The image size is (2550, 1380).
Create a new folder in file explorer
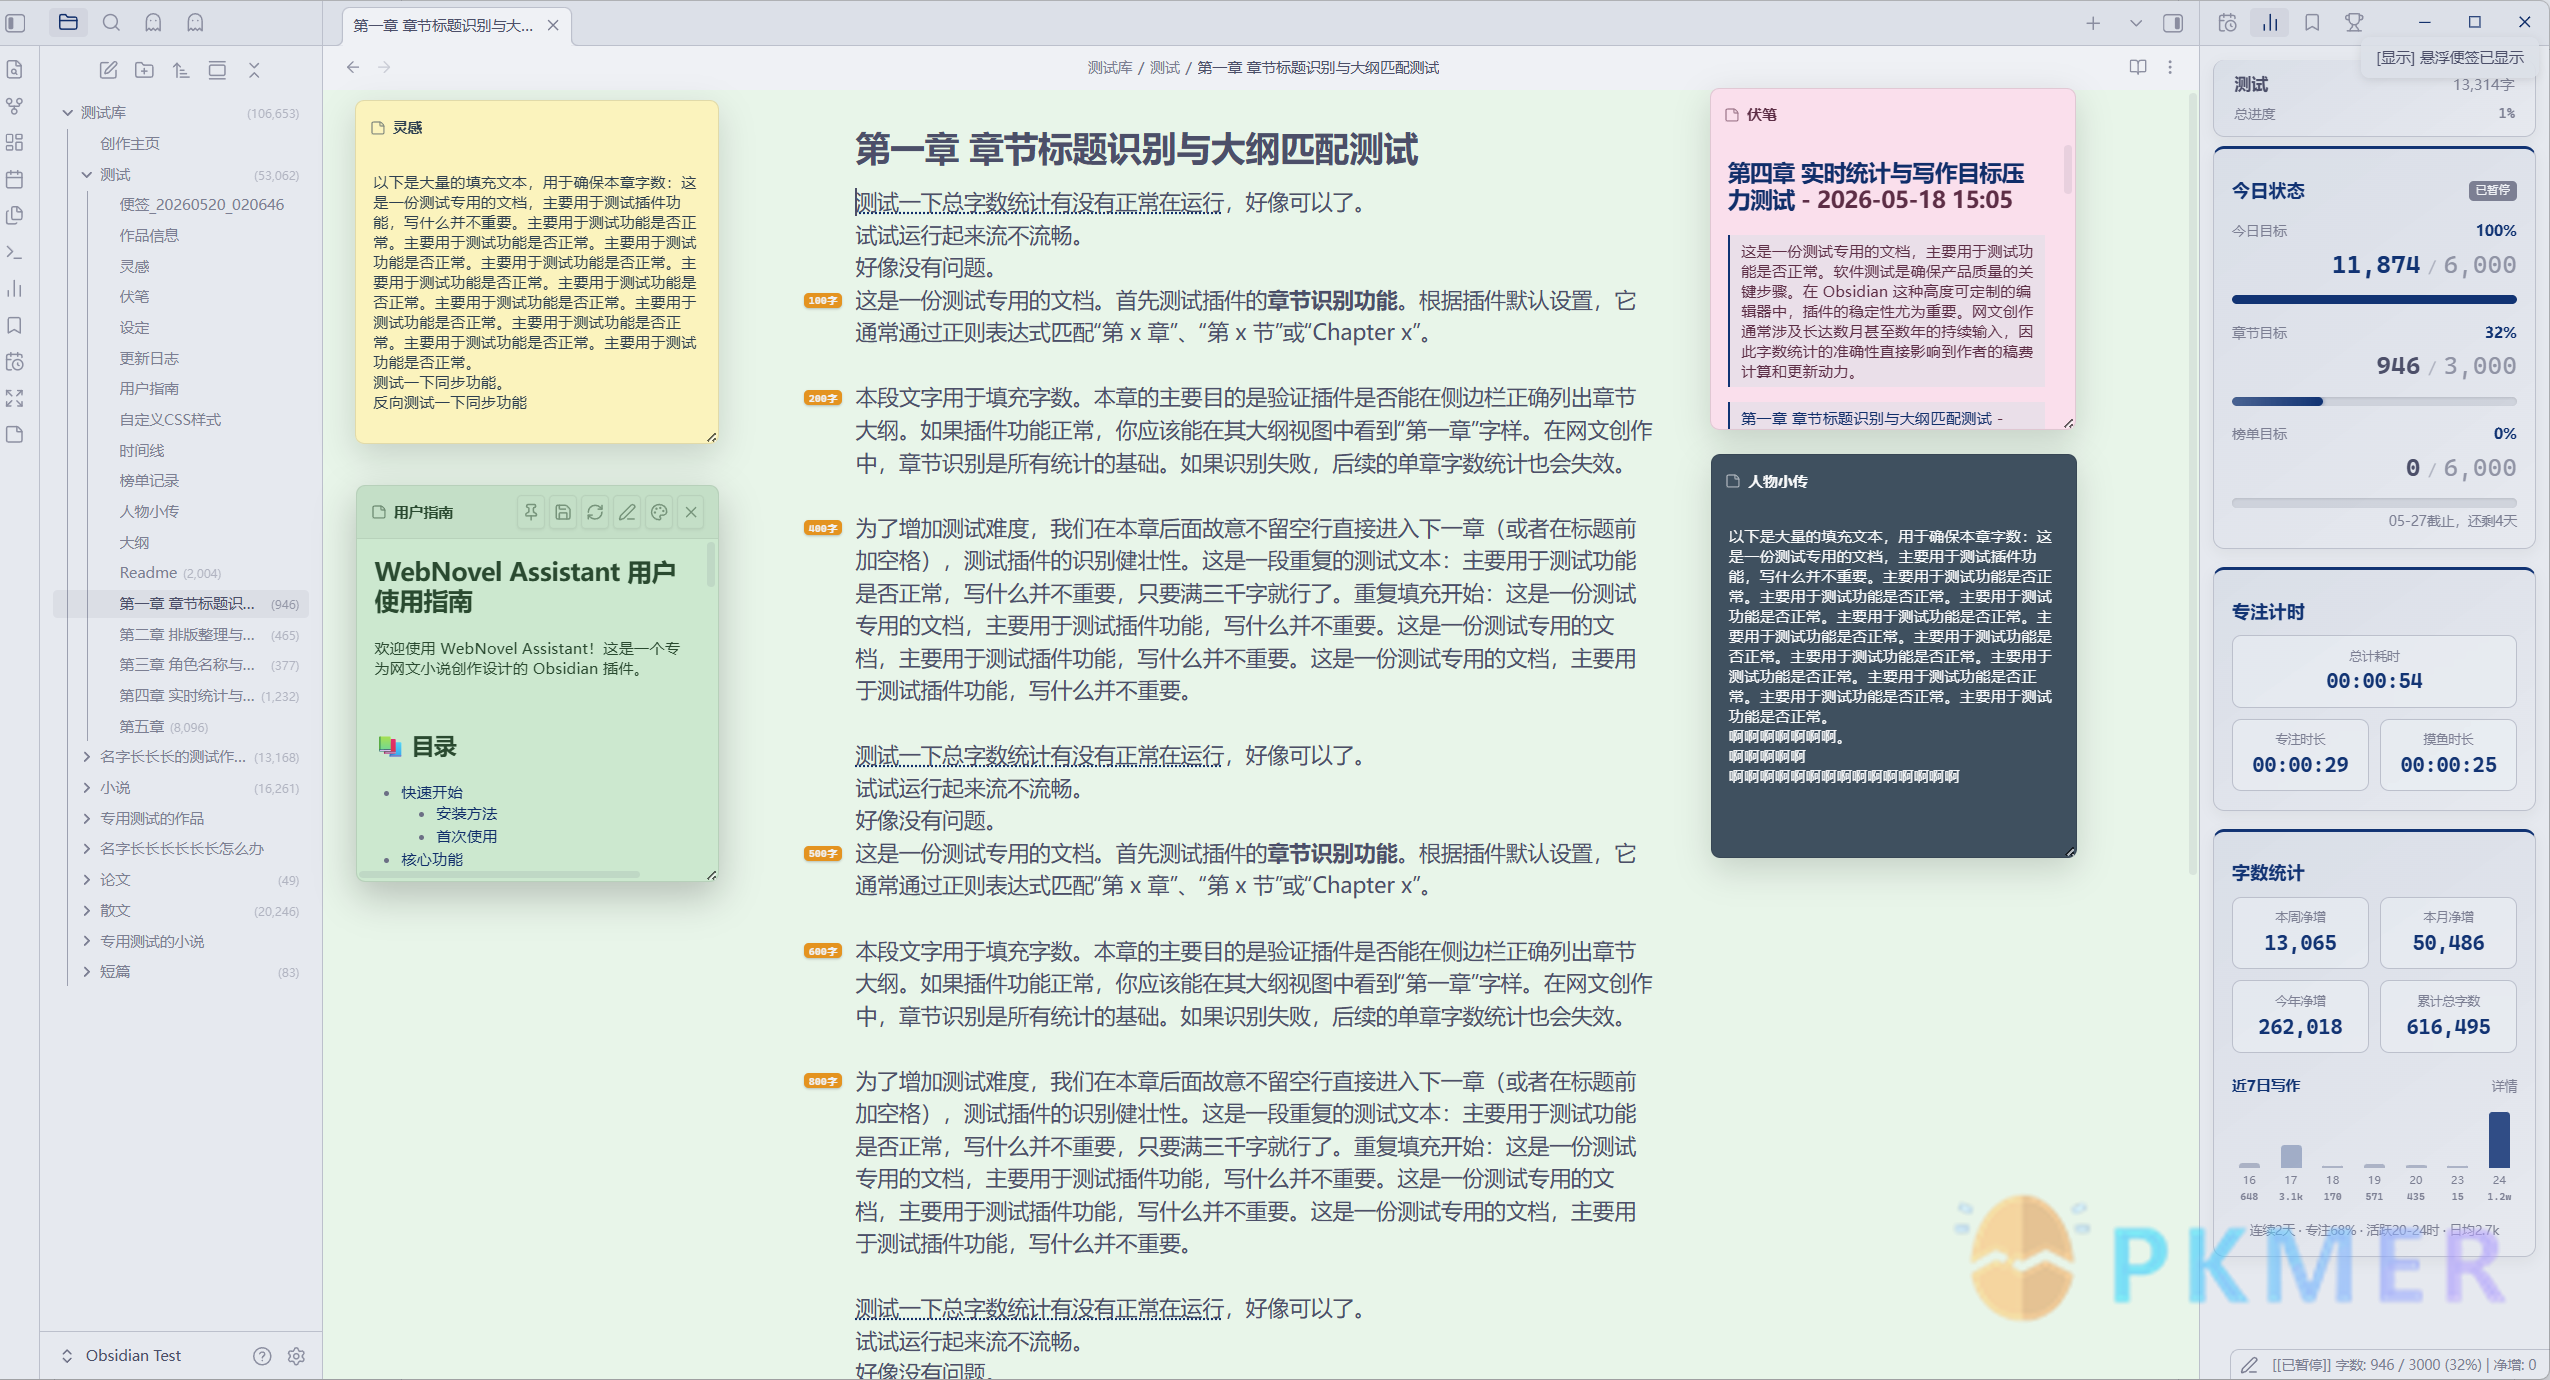click(145, 70)
